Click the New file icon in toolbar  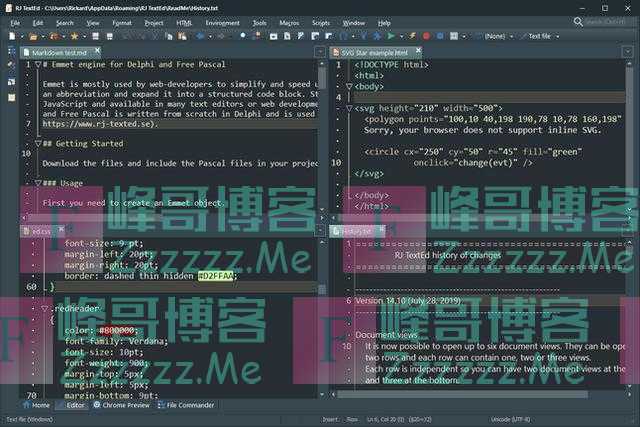click(11, 36)
